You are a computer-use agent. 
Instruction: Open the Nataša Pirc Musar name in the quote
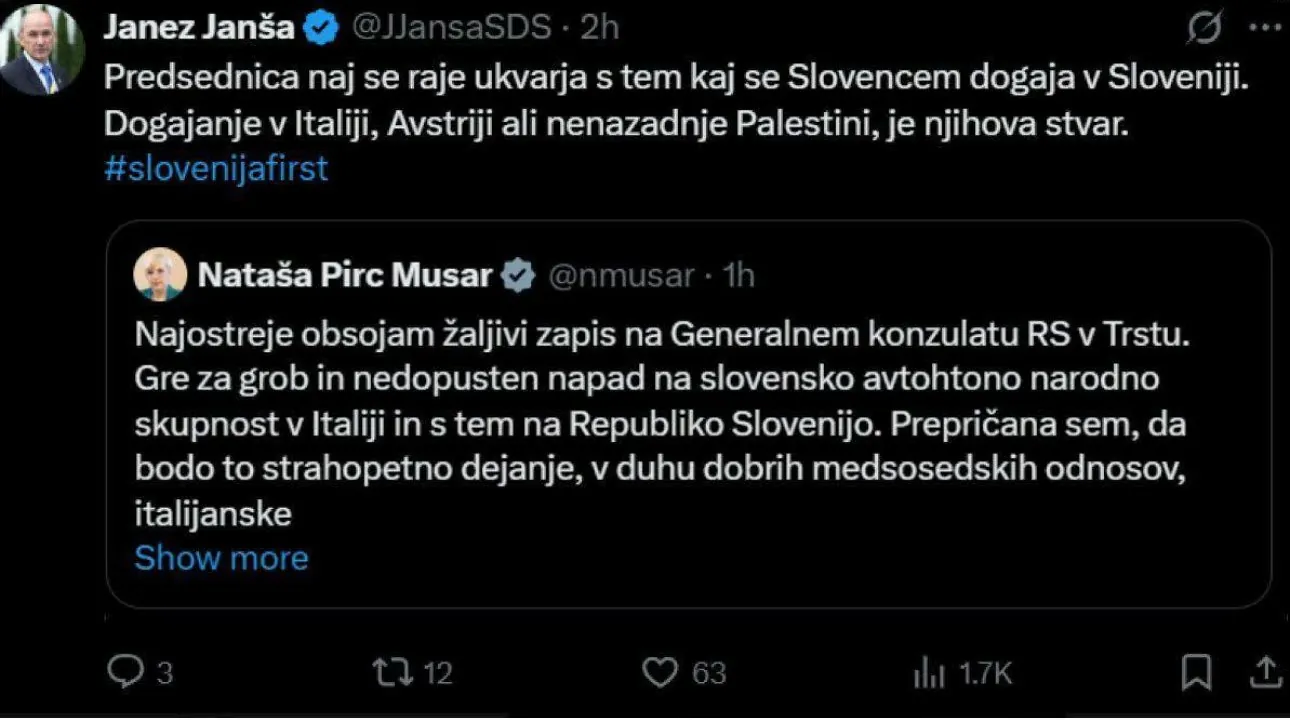[x=345, y=275]
